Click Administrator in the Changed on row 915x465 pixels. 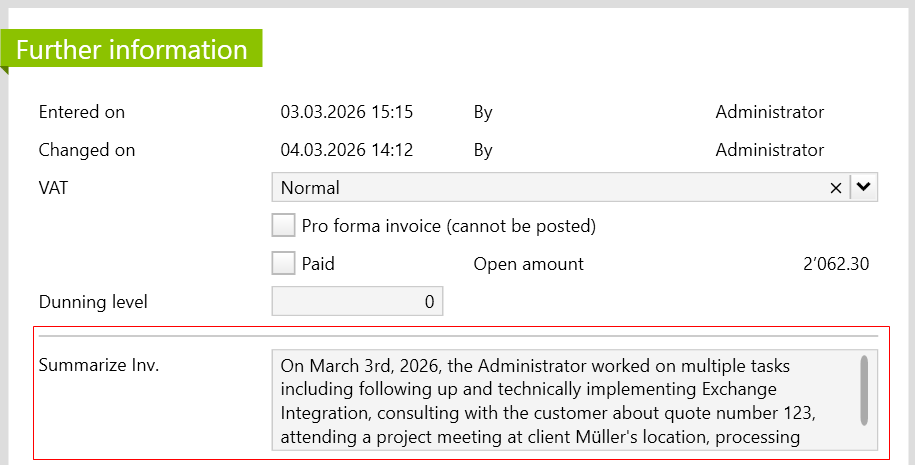769,150
